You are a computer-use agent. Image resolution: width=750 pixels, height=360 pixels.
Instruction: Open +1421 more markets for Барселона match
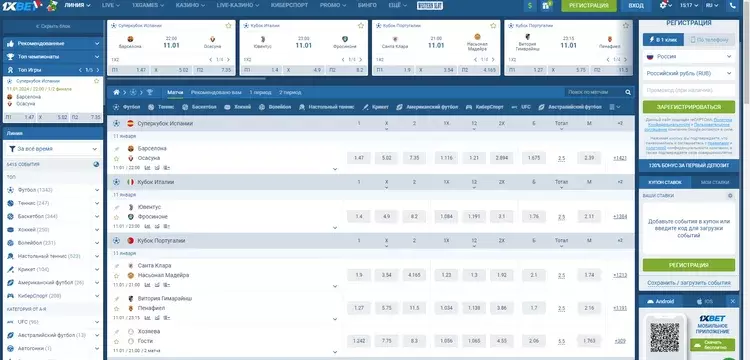[620, 158]
